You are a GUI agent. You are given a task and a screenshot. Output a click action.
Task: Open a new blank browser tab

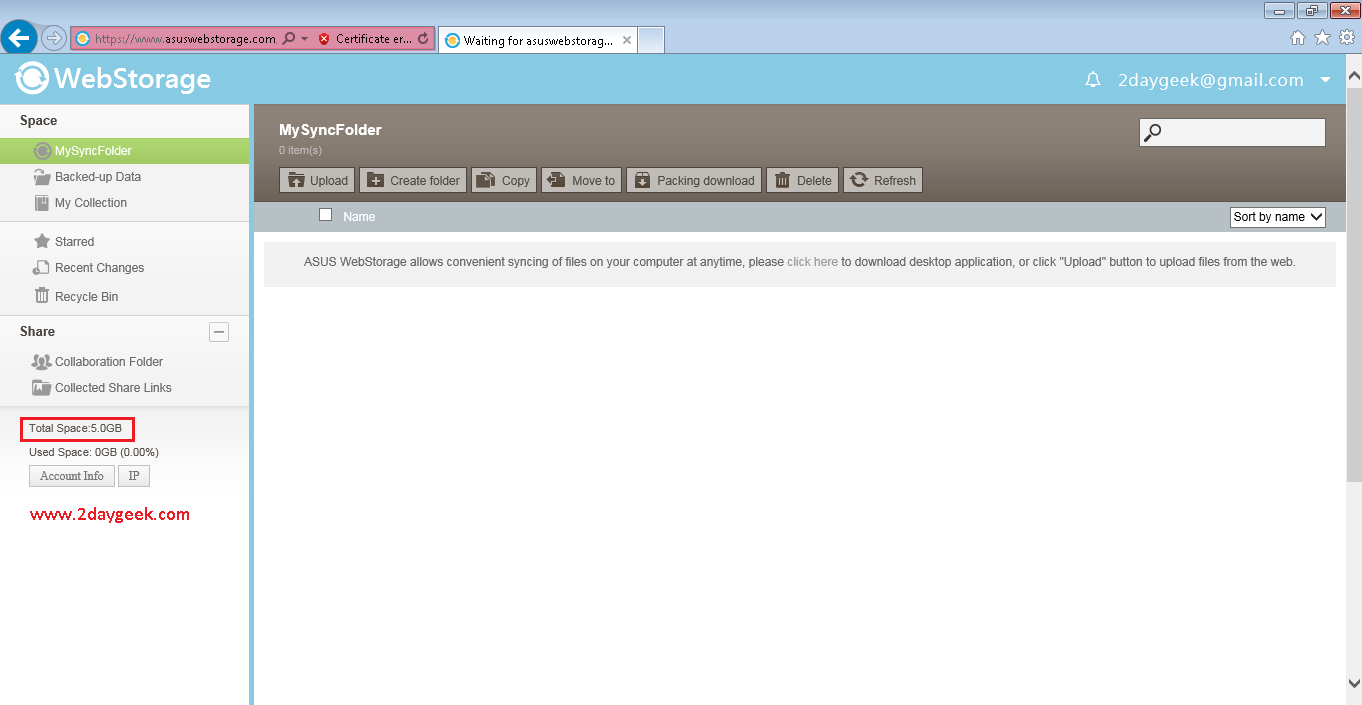pyautogui.click(x=651, y=41)
